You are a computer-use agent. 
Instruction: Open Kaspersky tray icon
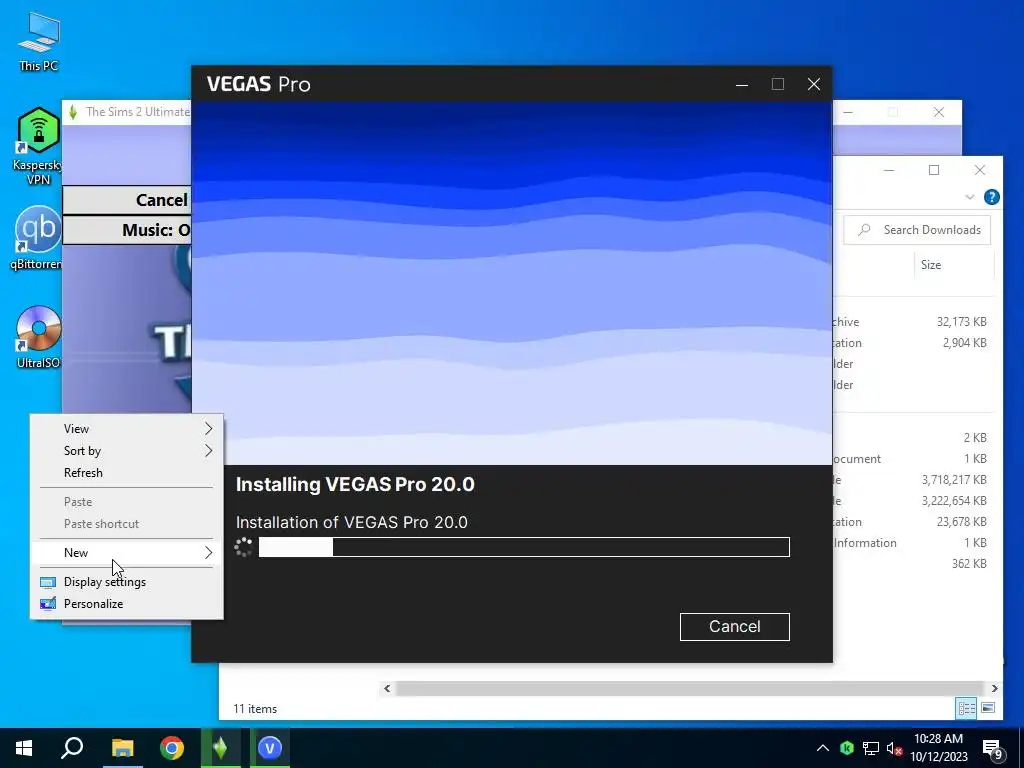click(847, 748)
